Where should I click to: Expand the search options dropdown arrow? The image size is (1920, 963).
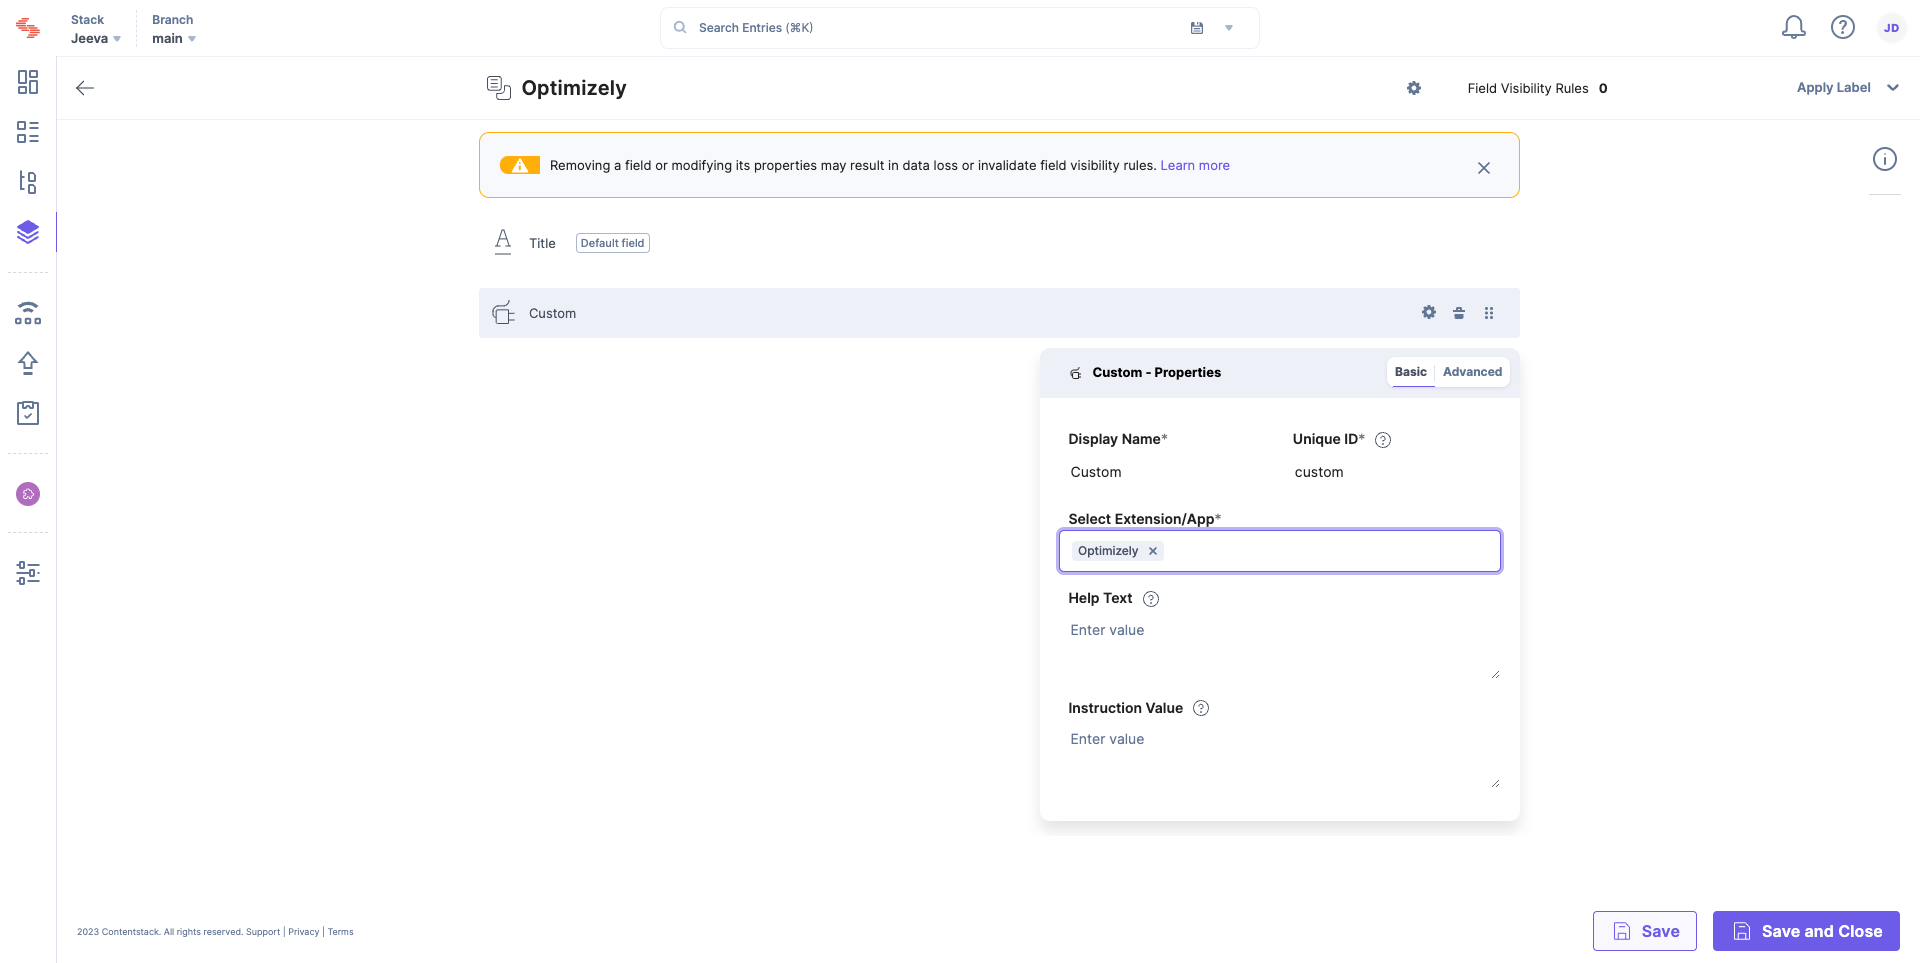coord(1229,28)
